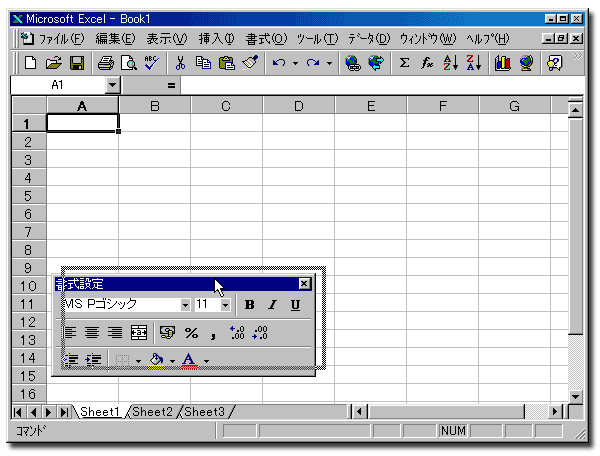Expand the Undo history dropdown arrow
The width and height of the screenshot is (600, 456).
pyautogui.click(x=295, y=63)
